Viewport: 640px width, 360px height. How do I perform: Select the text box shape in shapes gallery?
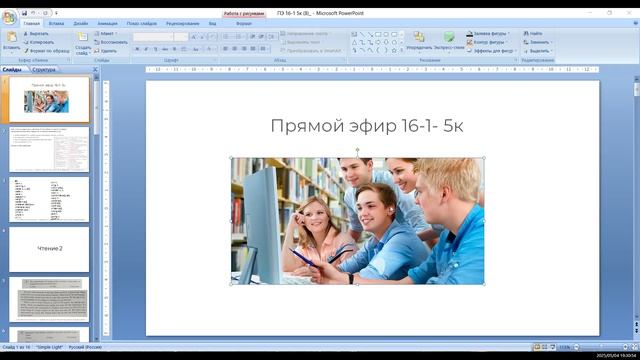click(354, 34)
